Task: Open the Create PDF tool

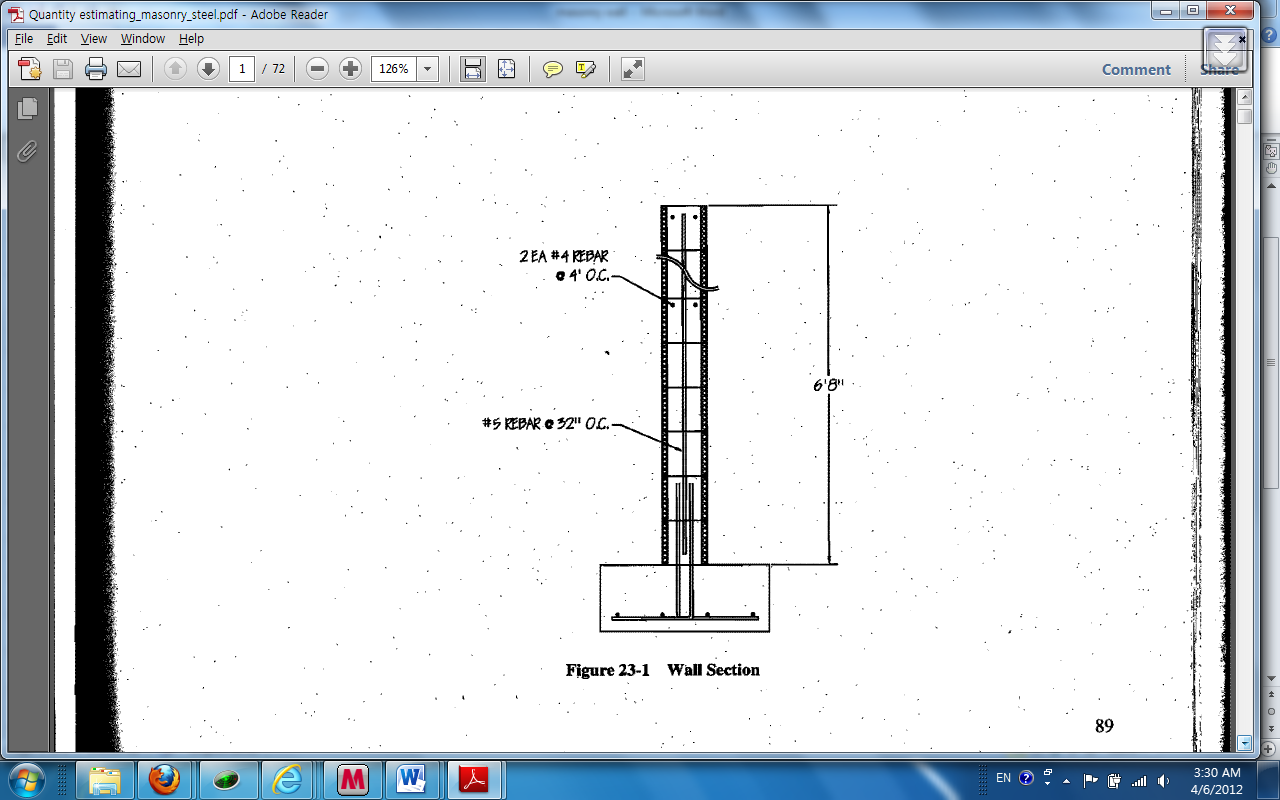Action: tap(28, 69)
